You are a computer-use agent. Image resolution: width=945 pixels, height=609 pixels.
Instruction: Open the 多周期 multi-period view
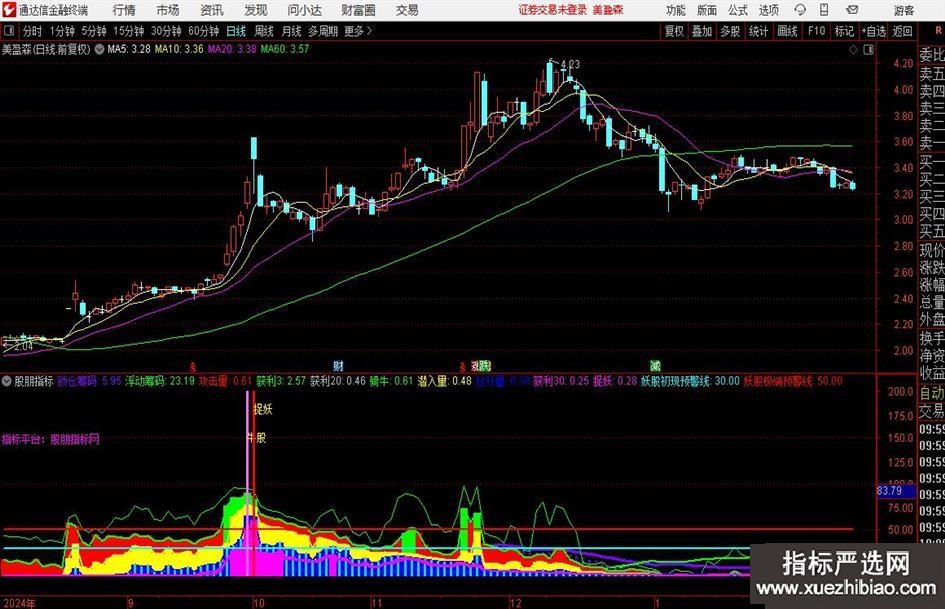[x=323, y=31]
